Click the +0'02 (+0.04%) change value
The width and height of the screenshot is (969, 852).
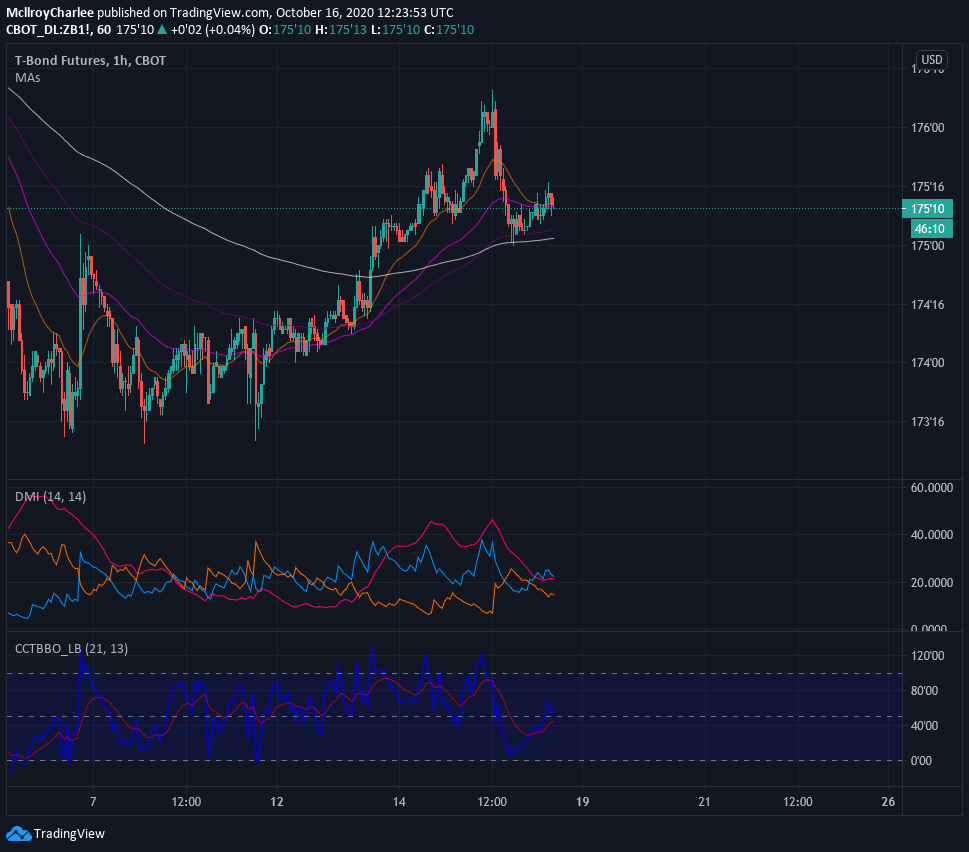pos(213,30)
